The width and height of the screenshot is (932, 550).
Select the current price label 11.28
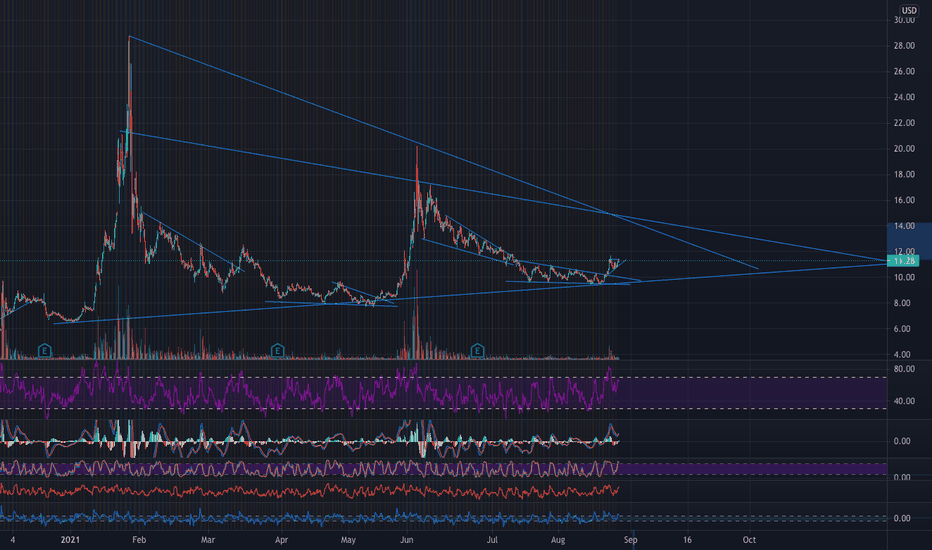tap(903, 260)
